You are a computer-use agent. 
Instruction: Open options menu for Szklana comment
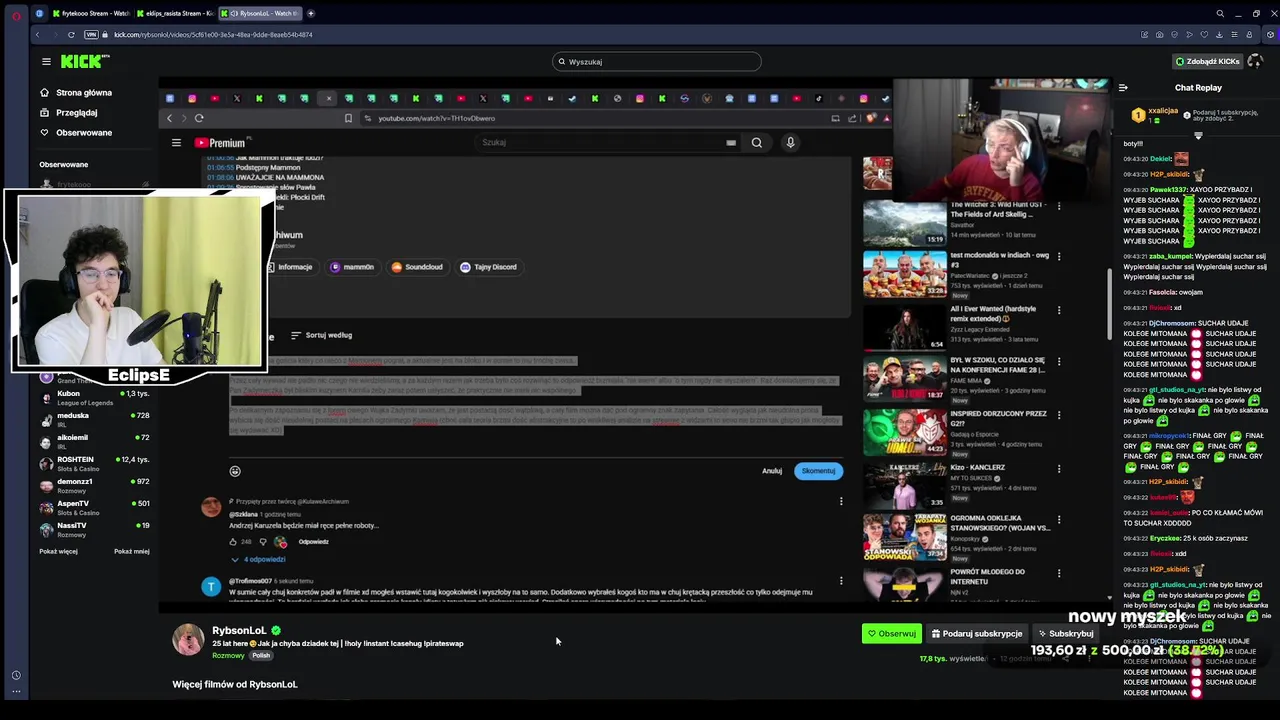841,501
